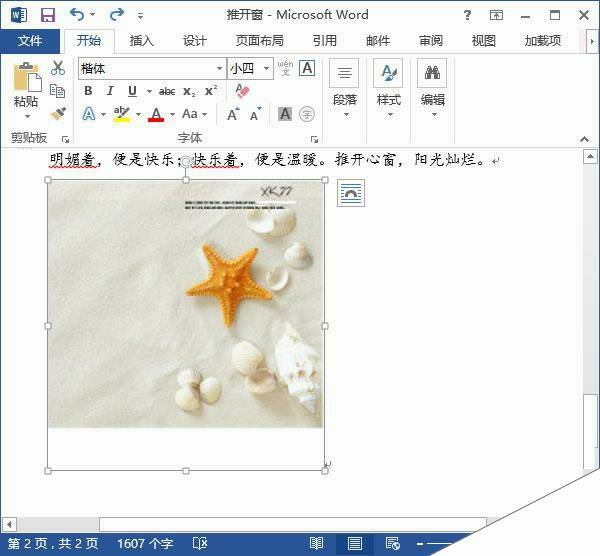
Task: Toggle Bold formatting
Action: coord(87,91)
